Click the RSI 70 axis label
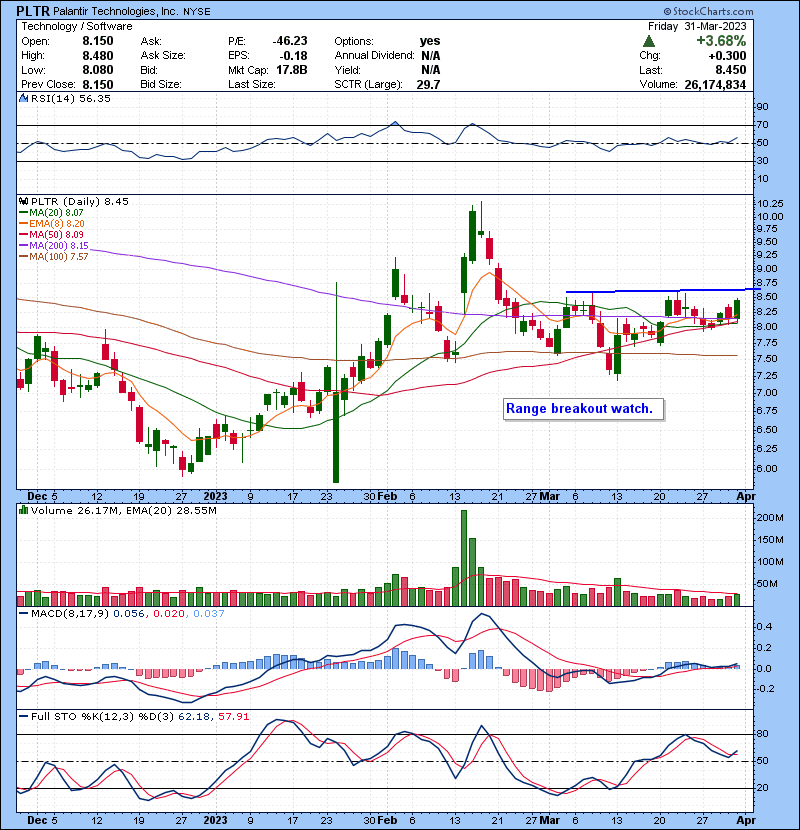This screenshot has width=800, height=830. pyautogui.click(x=763, y=125)
